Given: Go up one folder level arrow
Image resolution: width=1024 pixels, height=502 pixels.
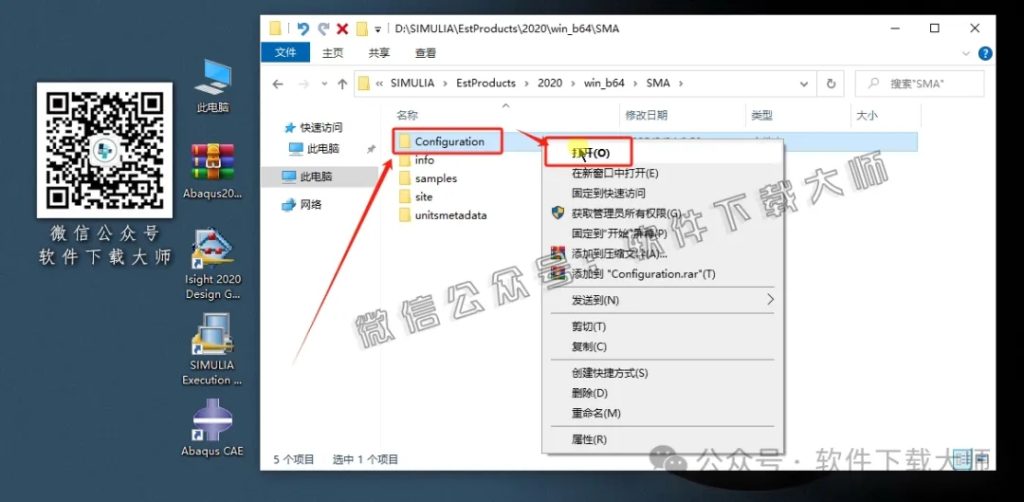Looking at the screenshot, I should [x=342, y=84].
